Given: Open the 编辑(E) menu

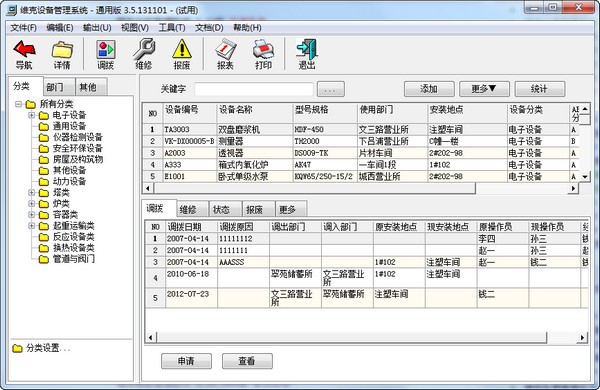Looking at the screenshot, I should (x=60, y=28).
